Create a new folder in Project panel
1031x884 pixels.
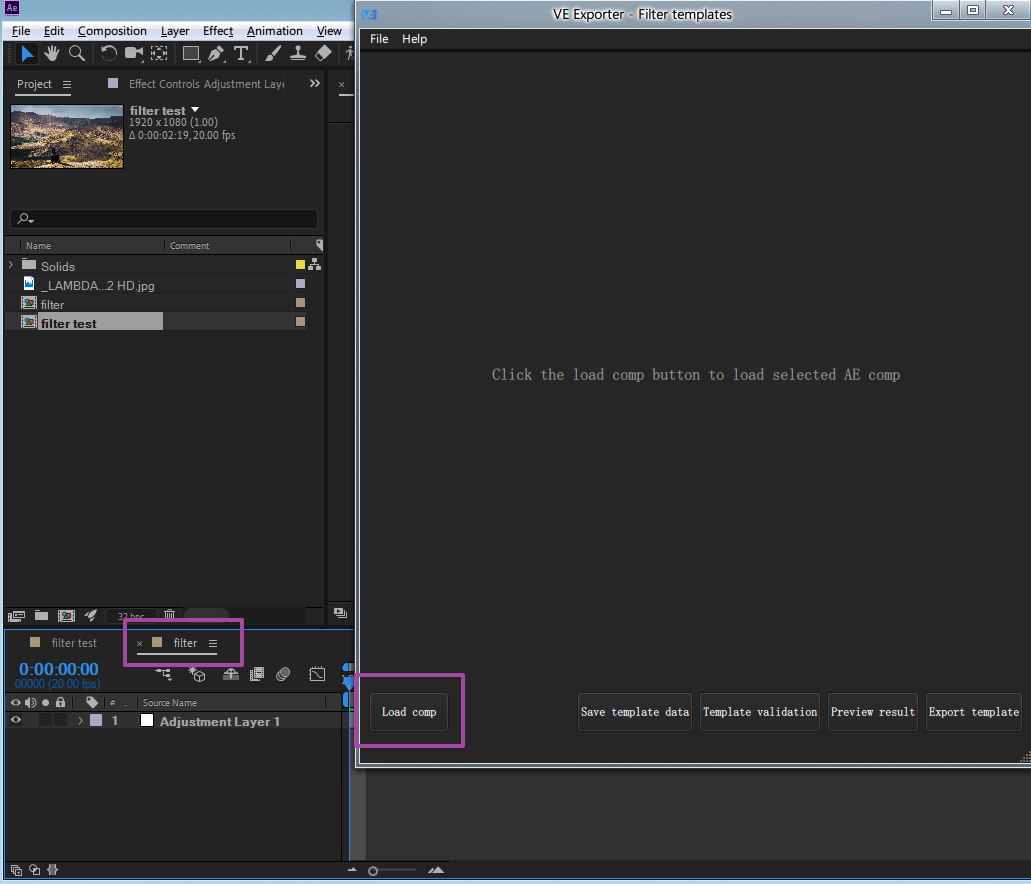[41, 616]
